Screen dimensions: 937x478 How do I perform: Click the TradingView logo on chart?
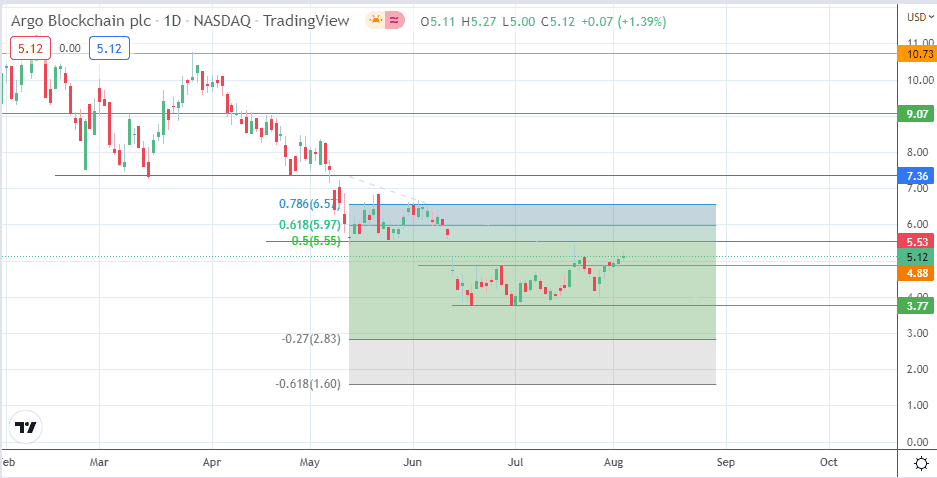click(x=26, y=427)
